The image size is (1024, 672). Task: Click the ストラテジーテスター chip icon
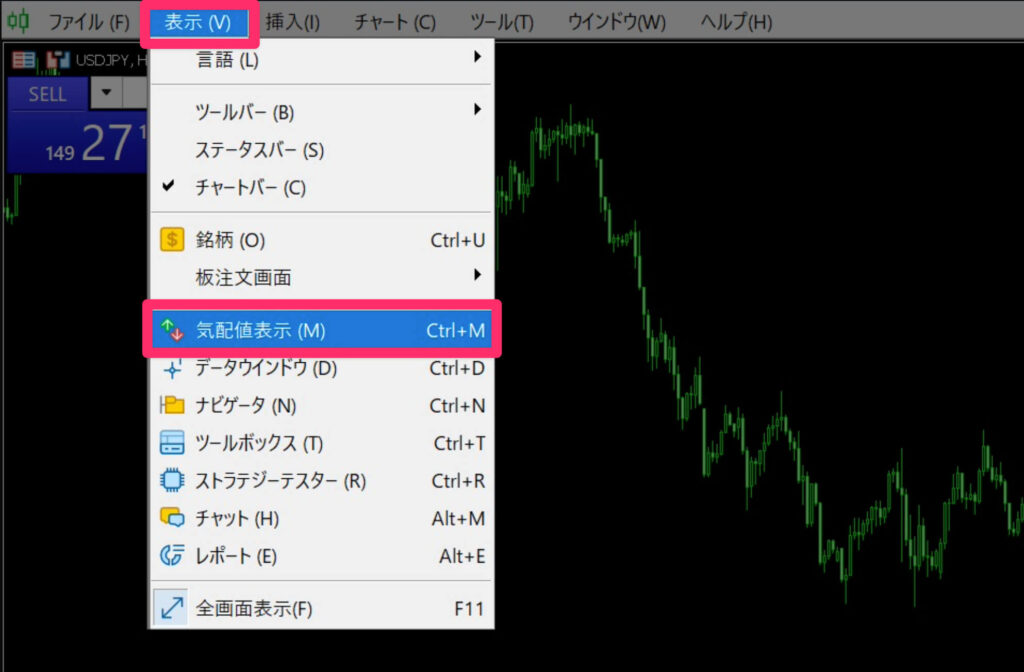[170, 481]
